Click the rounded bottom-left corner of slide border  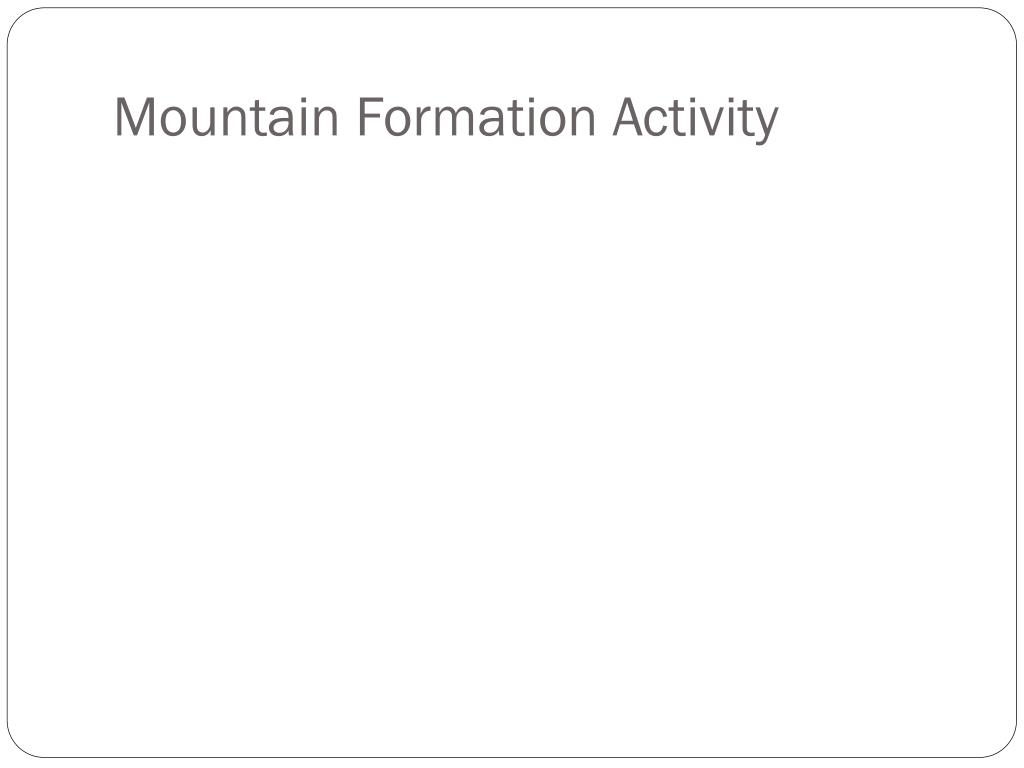tap(18, 747)
